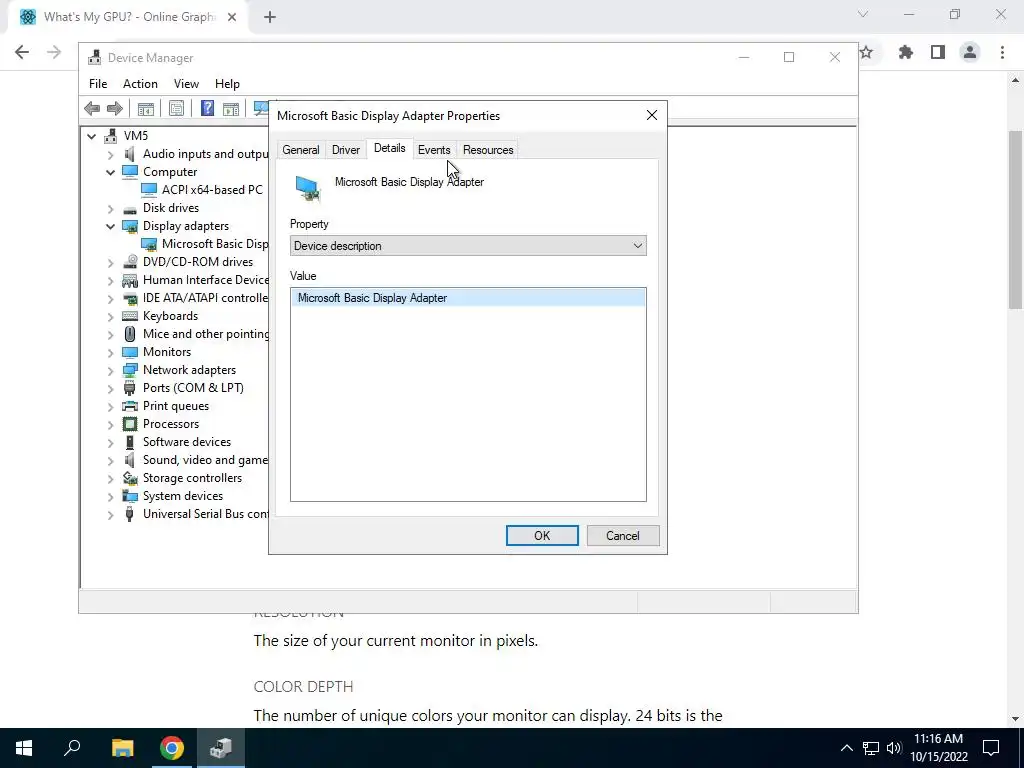
Task: Switch to the General tab
Action: [x=300, y=150]
